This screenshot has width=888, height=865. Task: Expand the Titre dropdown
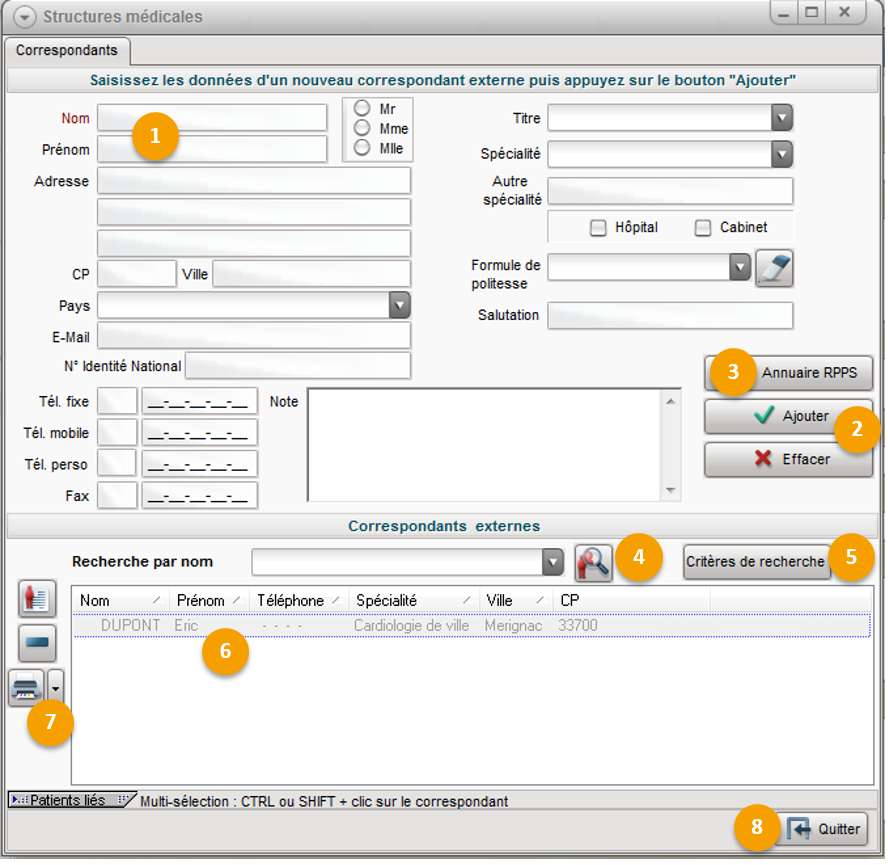tap(782, 118)
